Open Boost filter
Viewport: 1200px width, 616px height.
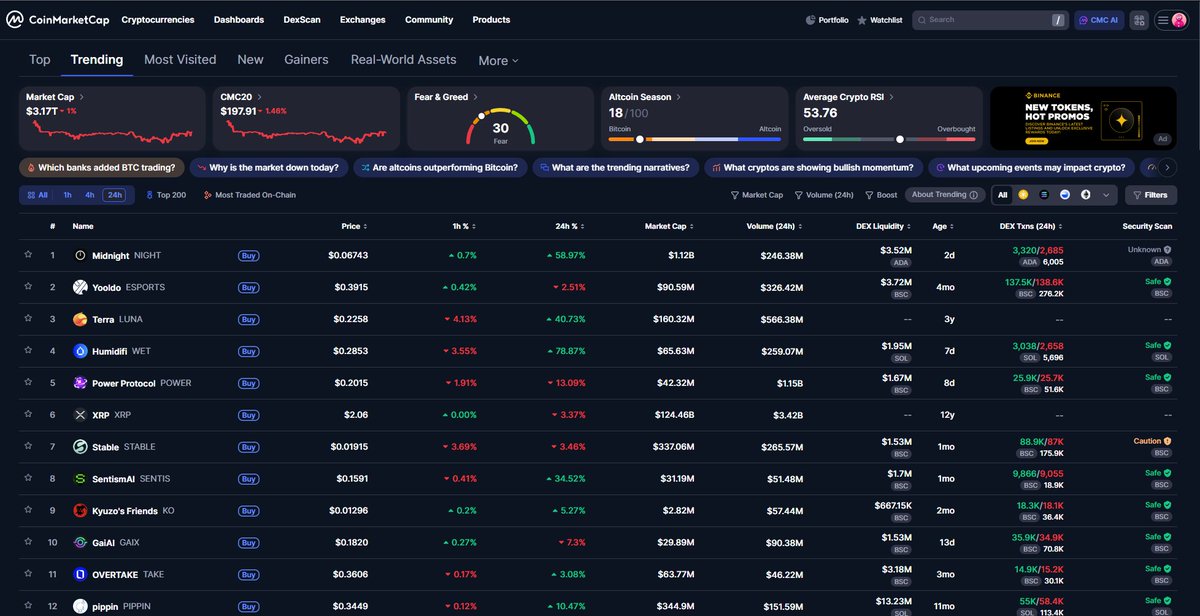coord(881,195)
